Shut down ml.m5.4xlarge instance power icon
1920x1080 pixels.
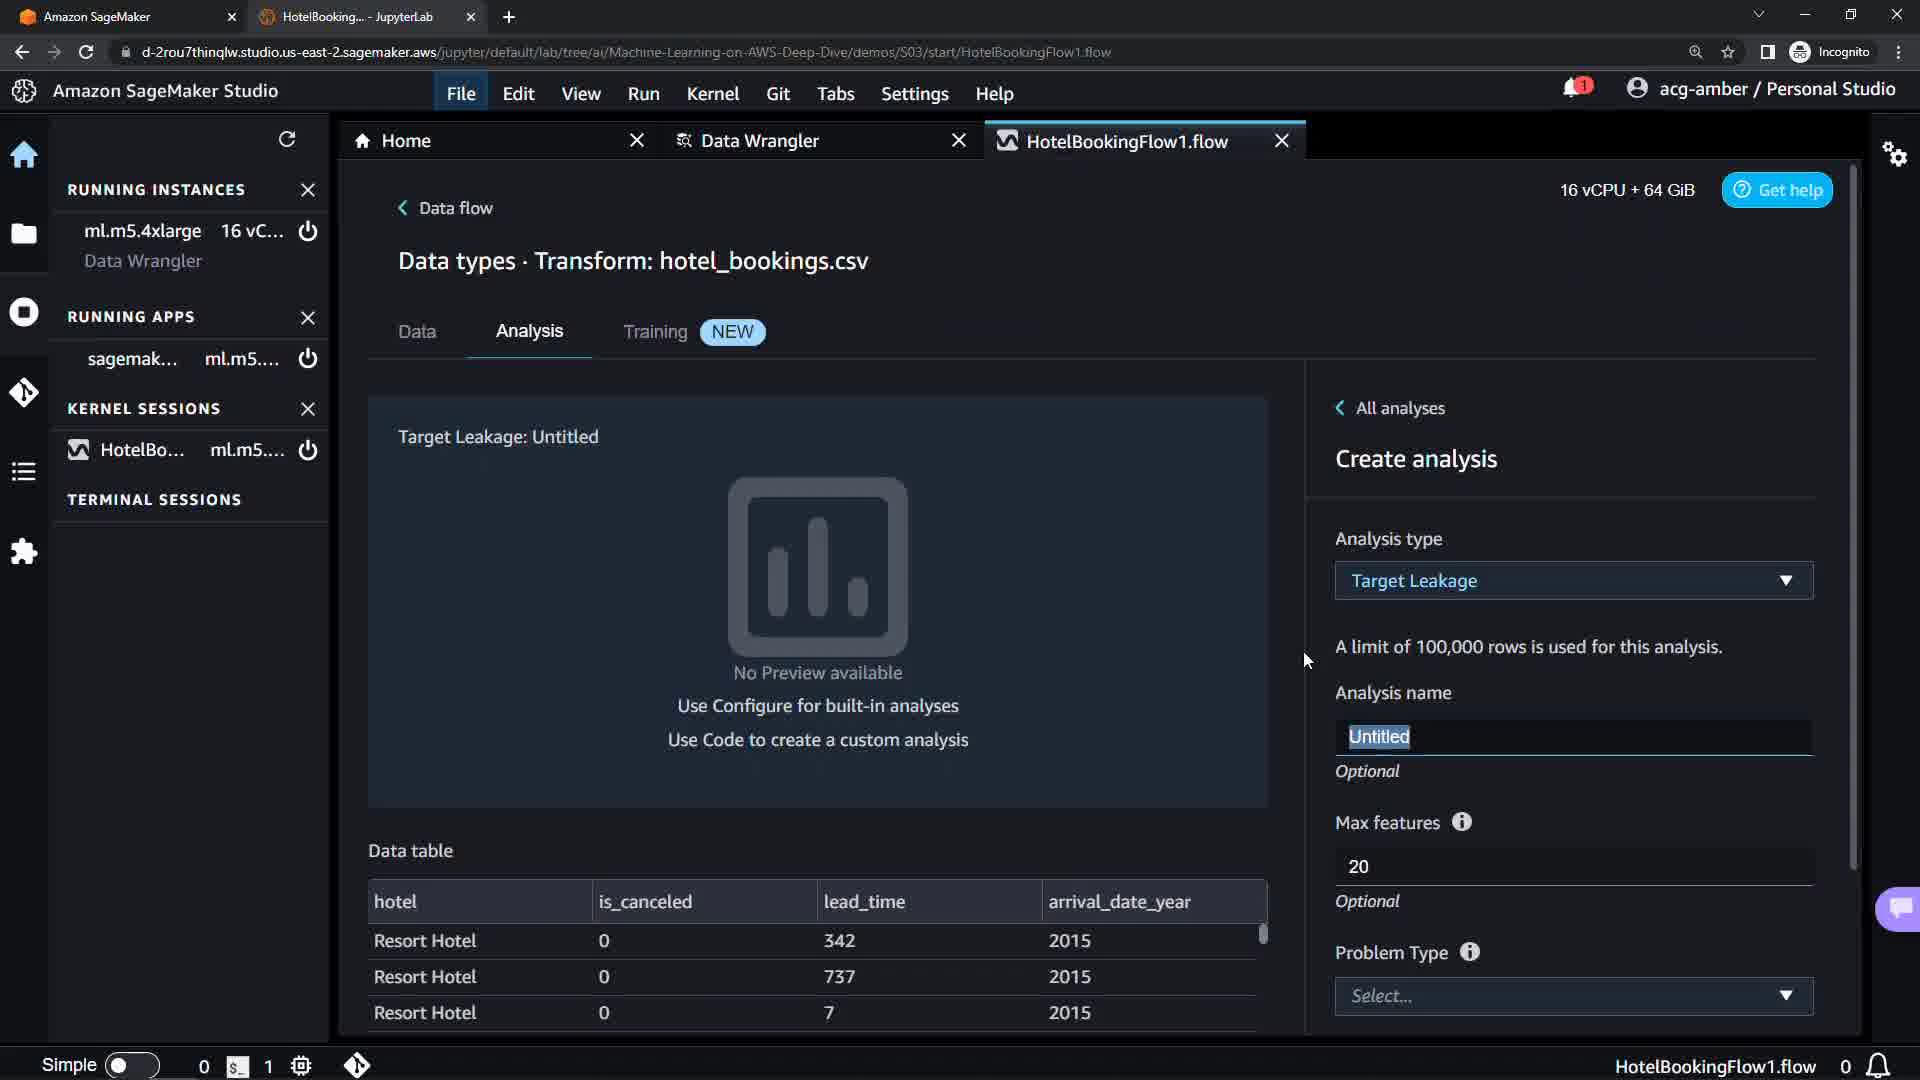[308, 231]
